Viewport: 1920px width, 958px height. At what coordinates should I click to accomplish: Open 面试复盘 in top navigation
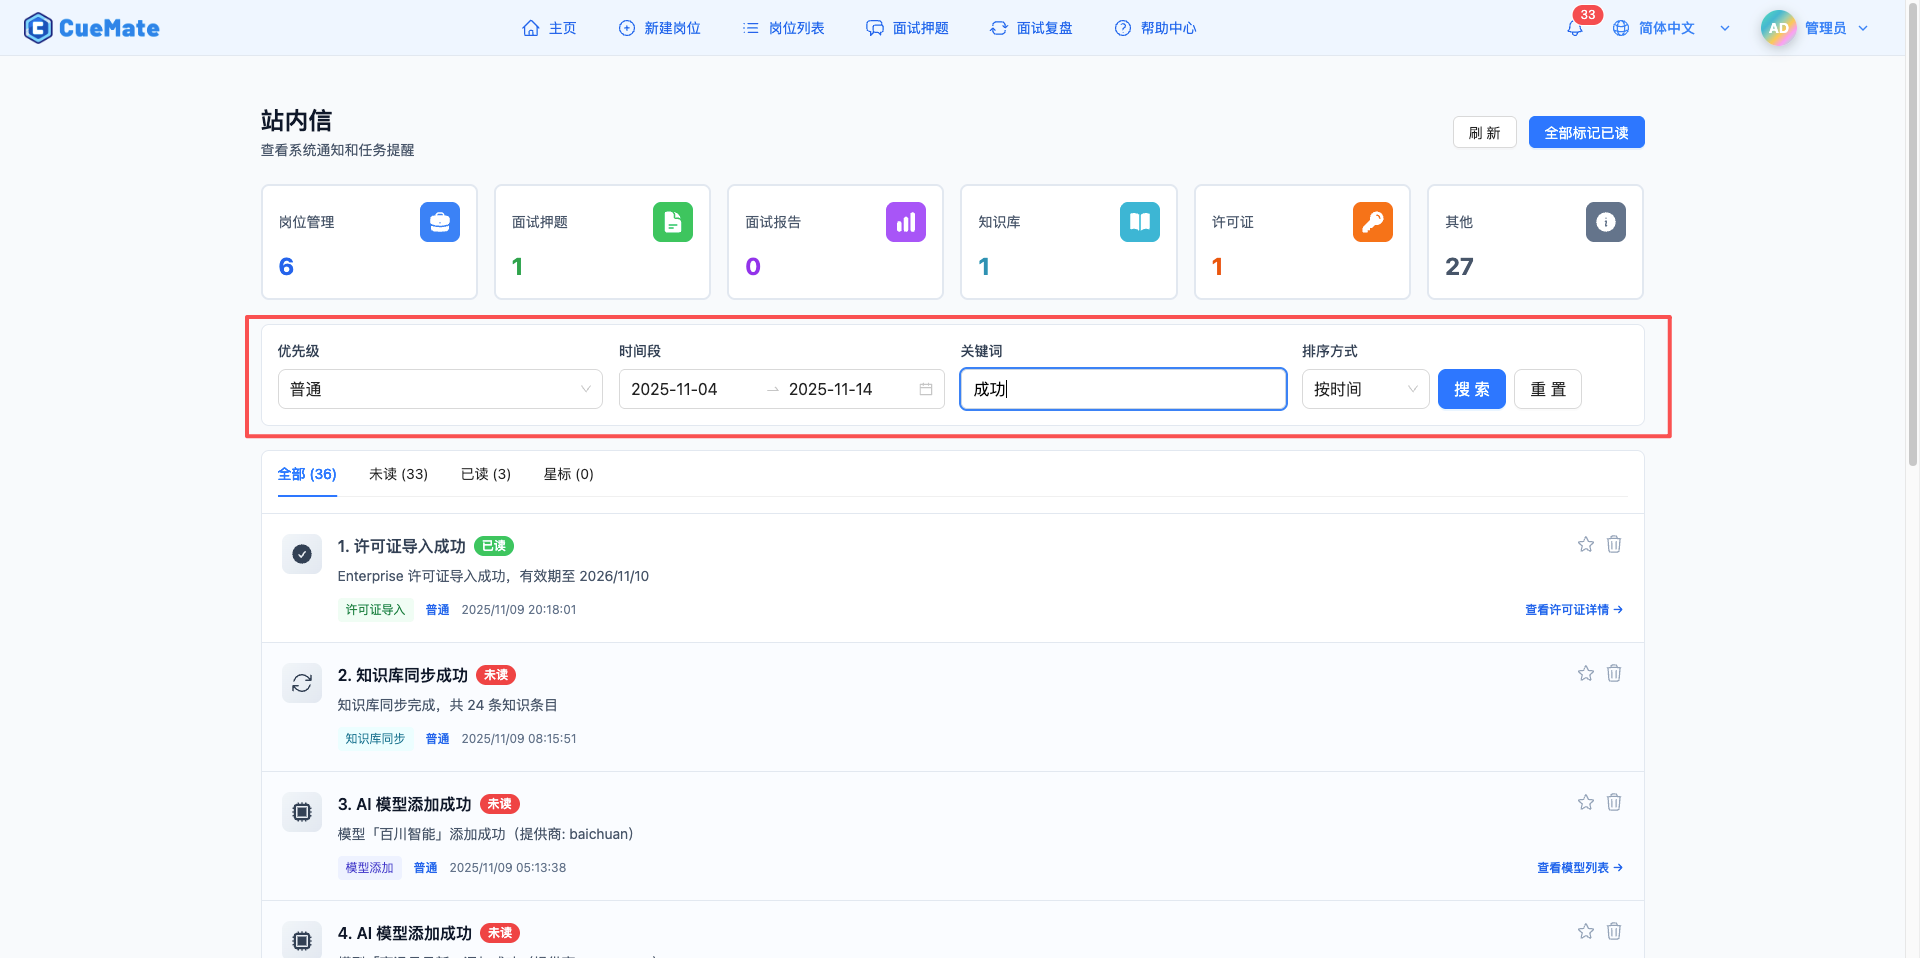tap(1031, 28)
